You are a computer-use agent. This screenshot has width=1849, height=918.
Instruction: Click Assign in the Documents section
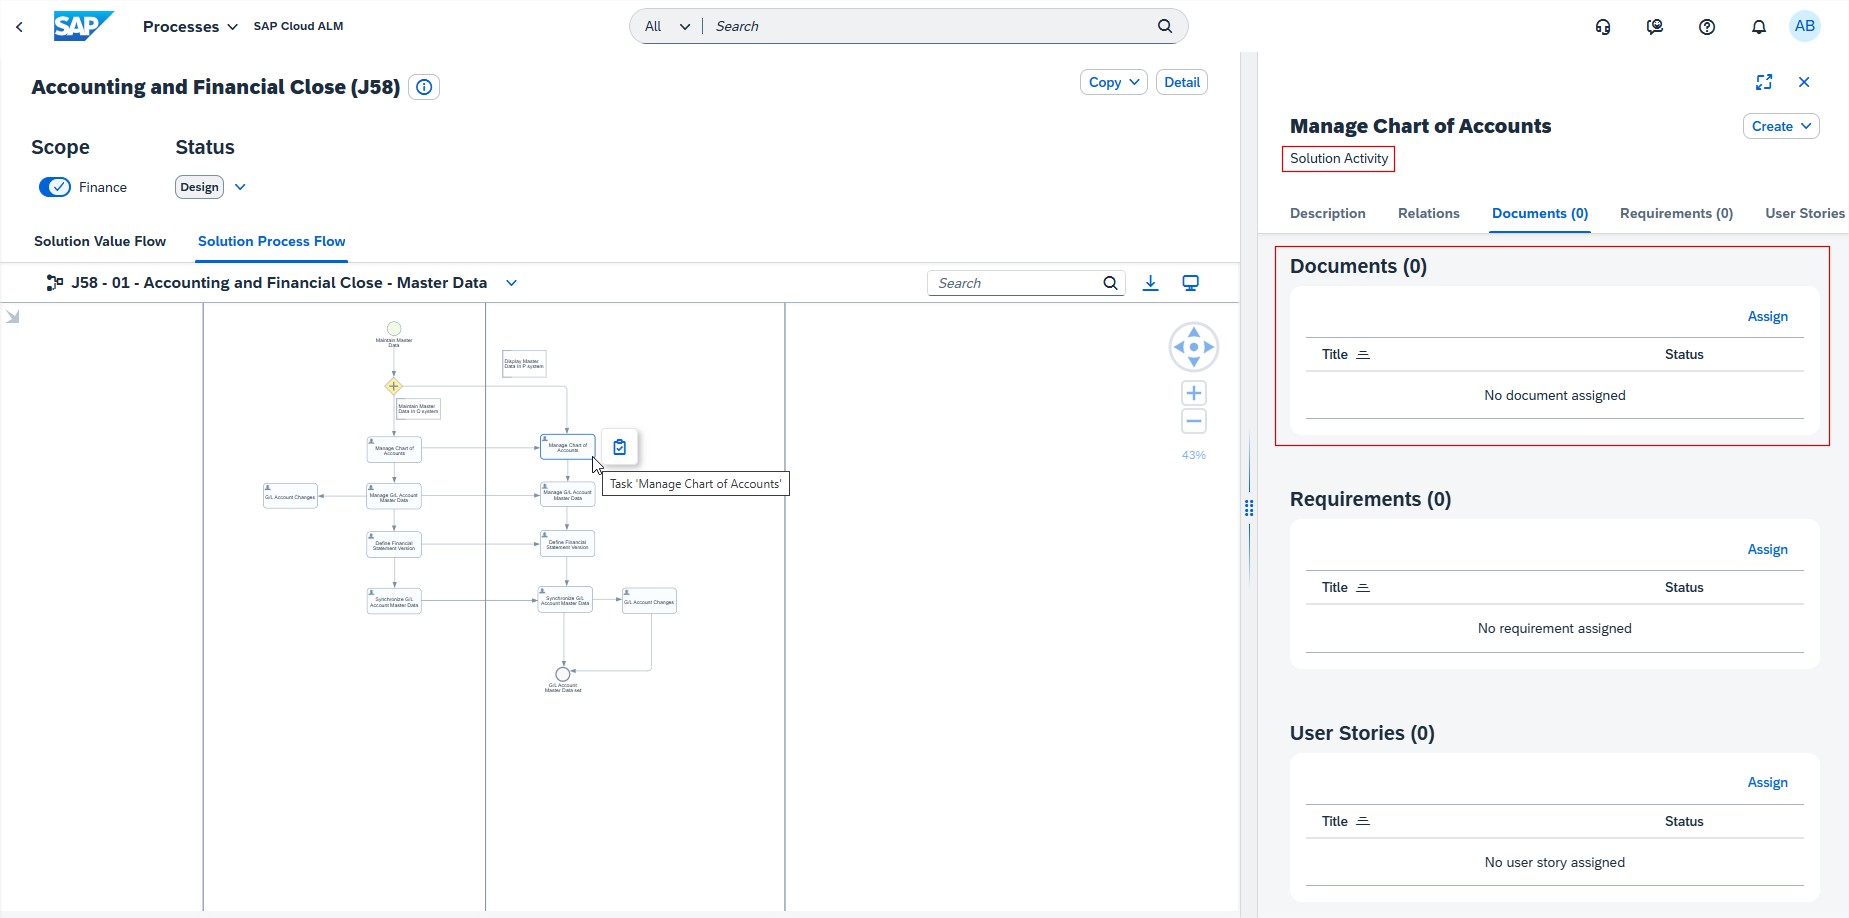click(x=1767, y=316)
